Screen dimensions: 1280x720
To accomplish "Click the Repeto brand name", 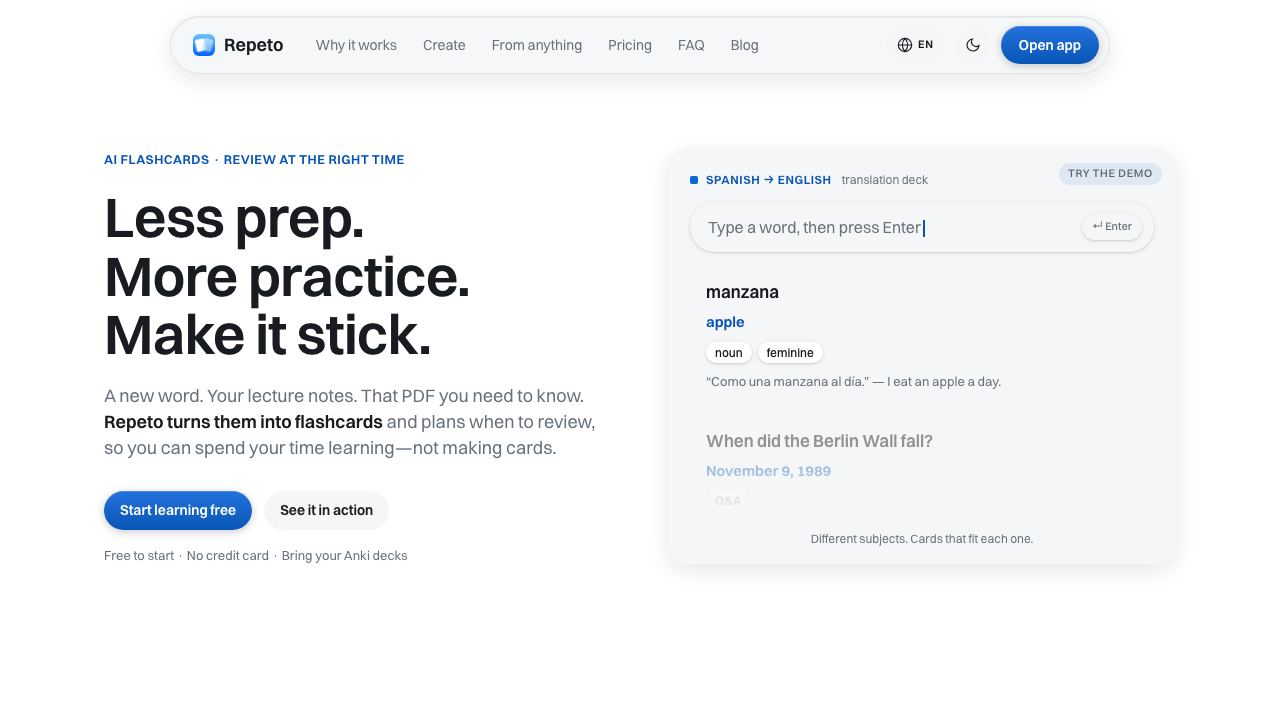I will coord(254,45).
